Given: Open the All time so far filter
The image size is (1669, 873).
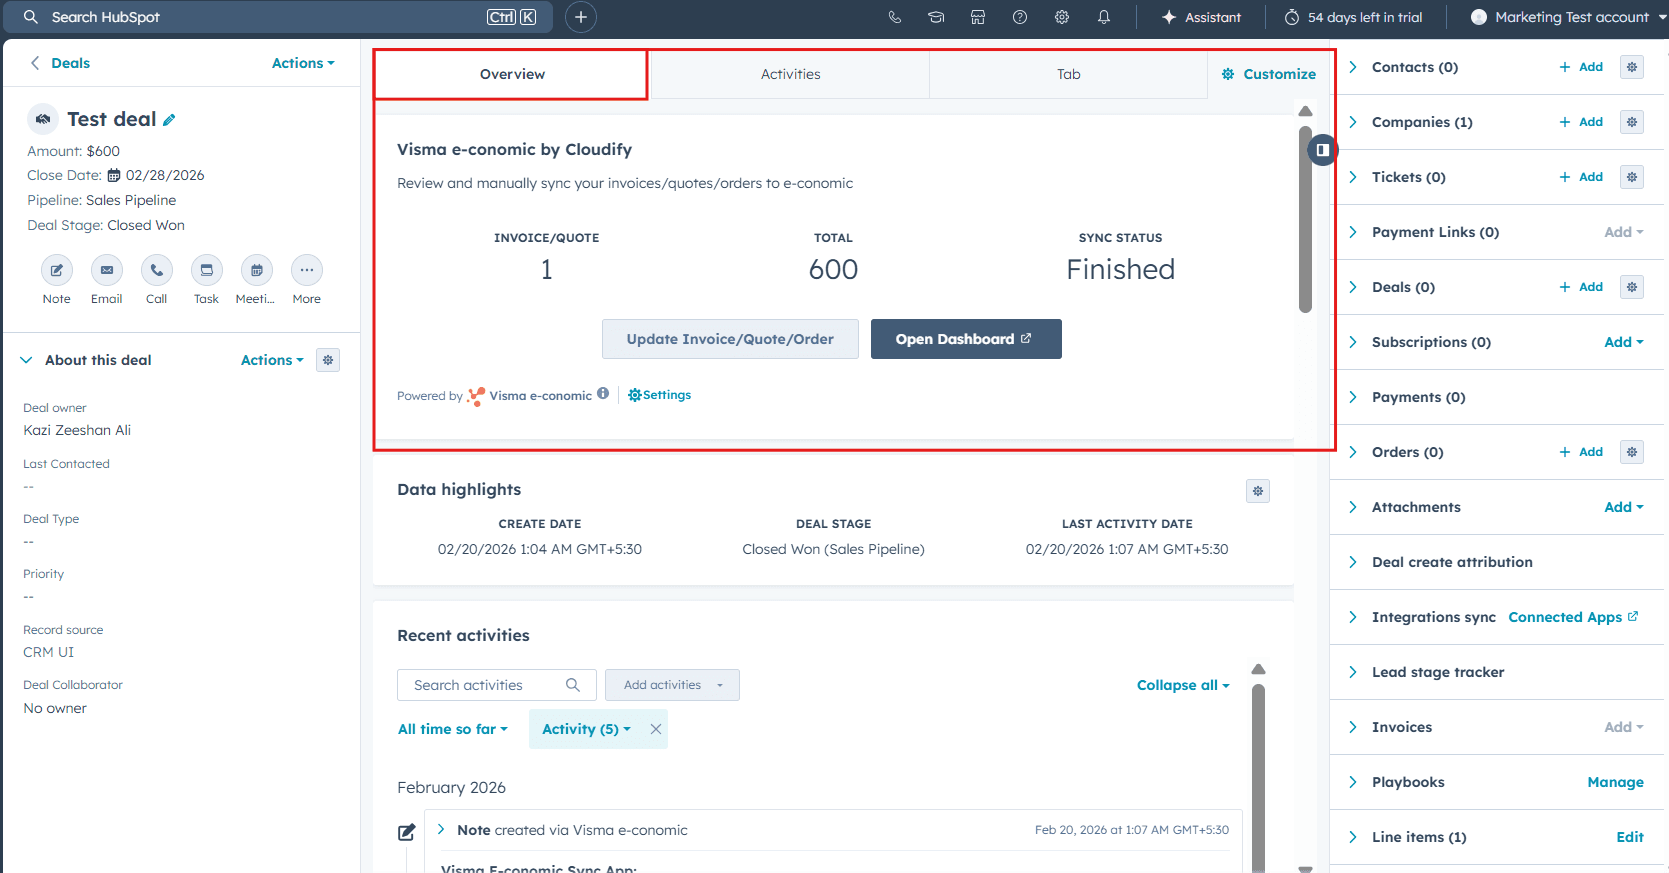Looking at the screenshot, I should click(453, 729).
